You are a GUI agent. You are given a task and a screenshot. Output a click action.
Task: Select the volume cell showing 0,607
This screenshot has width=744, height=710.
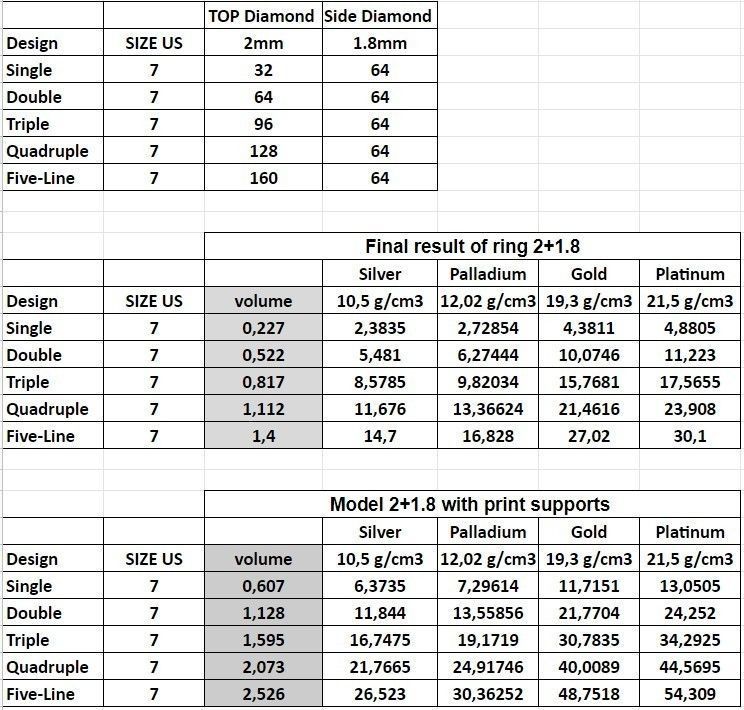[x=264, y=586]
